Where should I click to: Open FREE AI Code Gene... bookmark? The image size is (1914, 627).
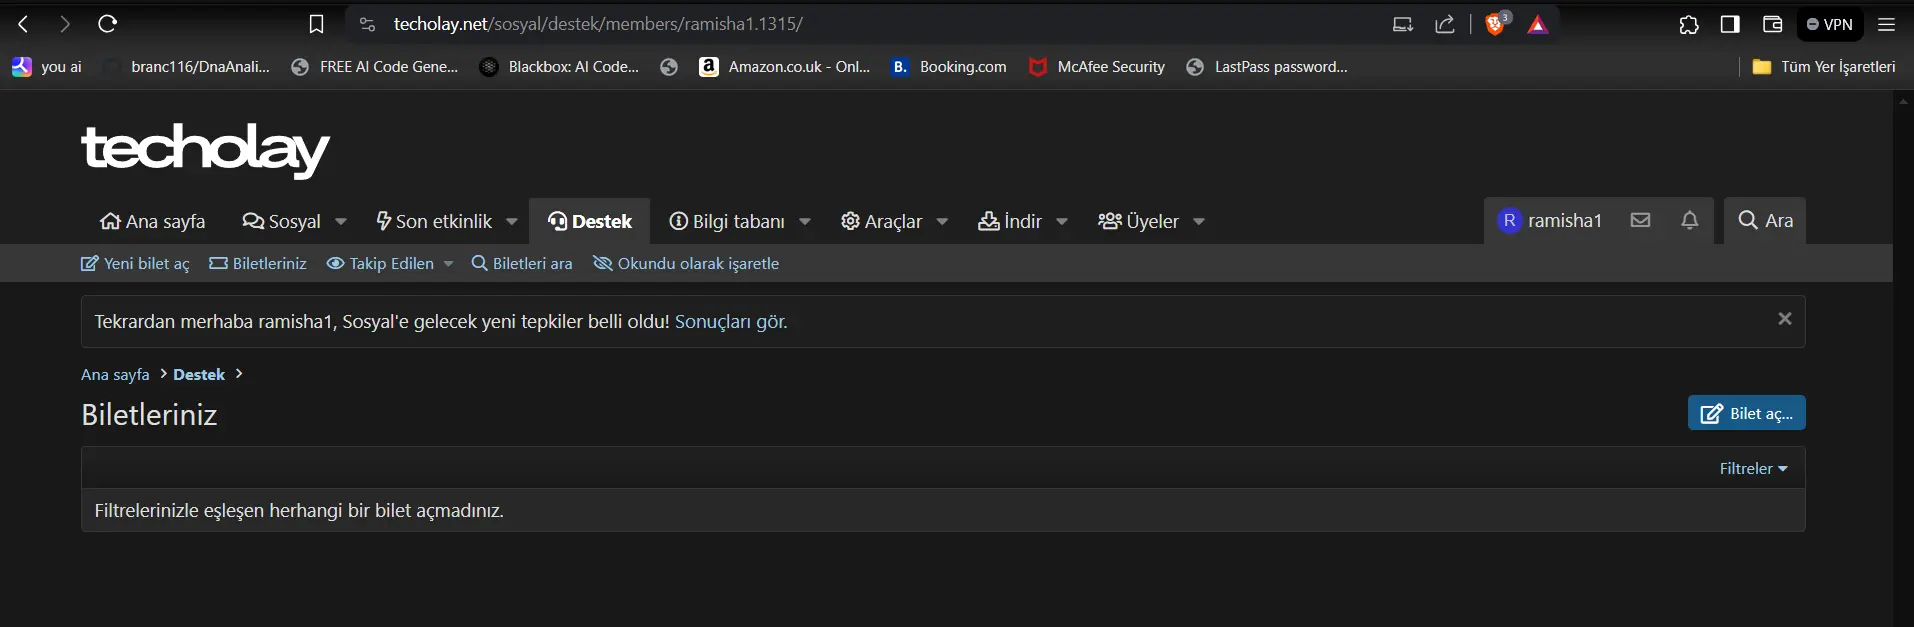coord(375,67)
